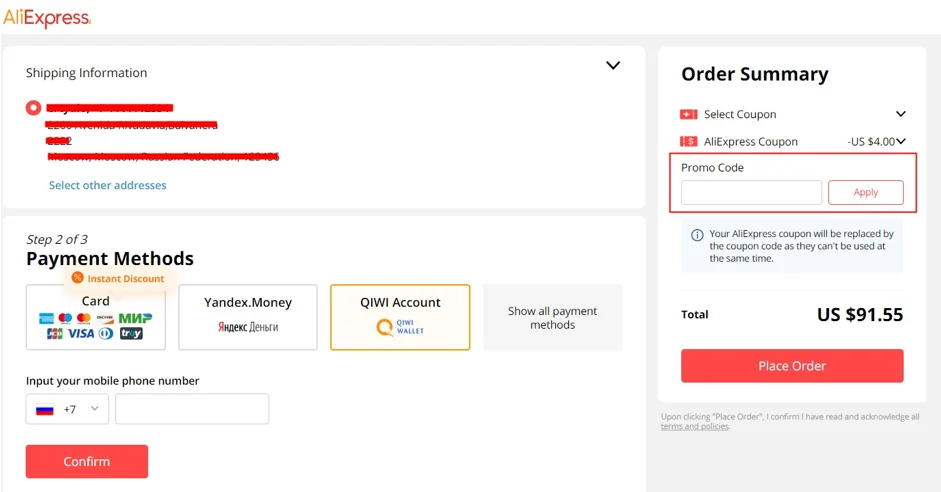Choose Card as the payment method
941x492 pixels.
(x=96, y=316)
